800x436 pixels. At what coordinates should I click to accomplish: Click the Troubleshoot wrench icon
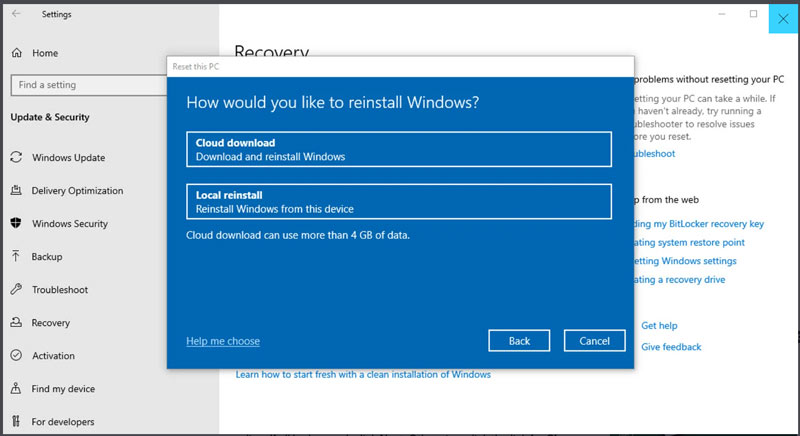pyautogui.click(x=16, y=289)
